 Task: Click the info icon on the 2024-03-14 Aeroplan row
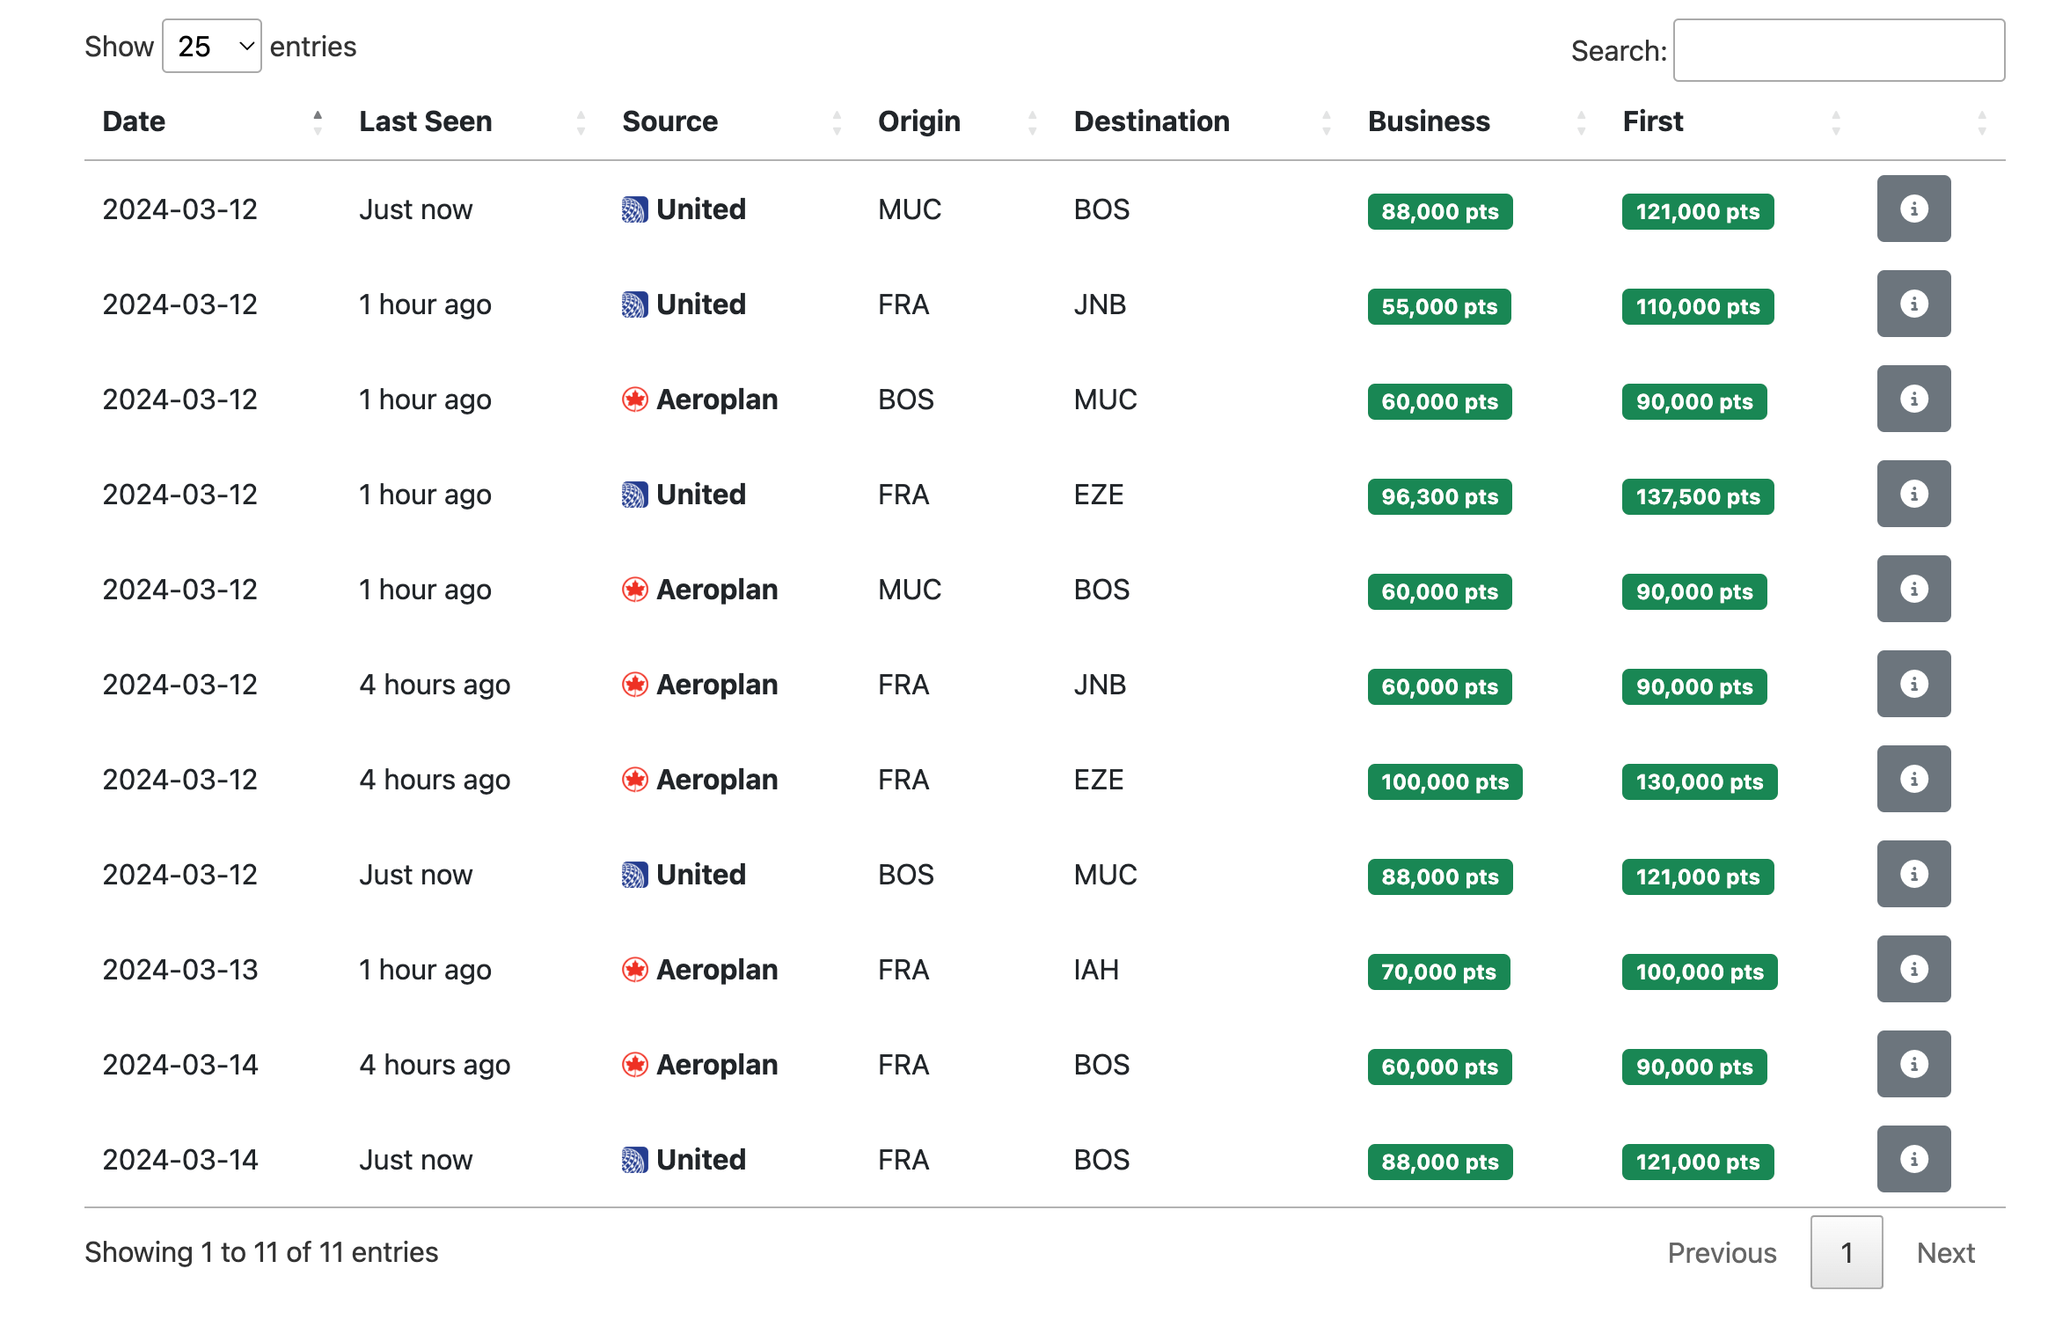(1914, 1064)
